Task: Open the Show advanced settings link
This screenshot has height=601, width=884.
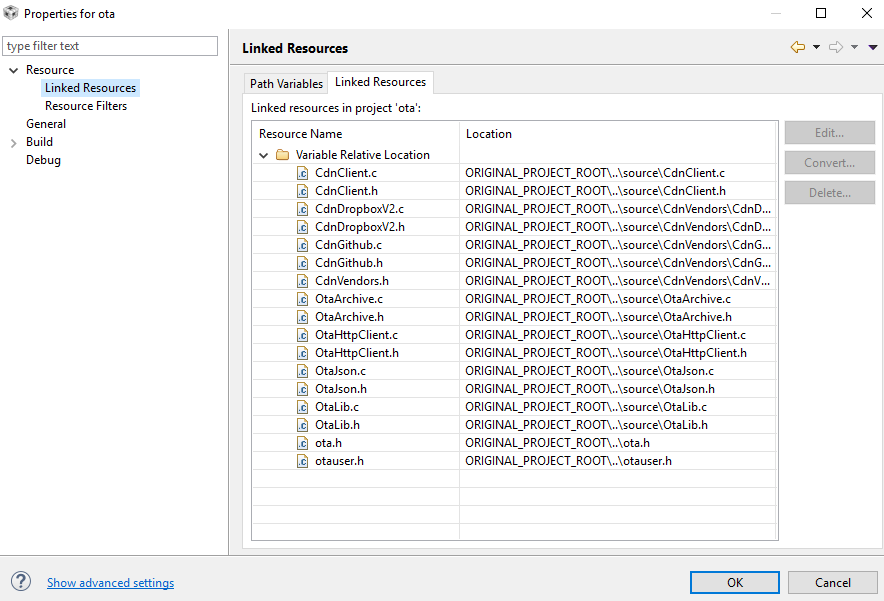Action: click(x=110, y=583)
